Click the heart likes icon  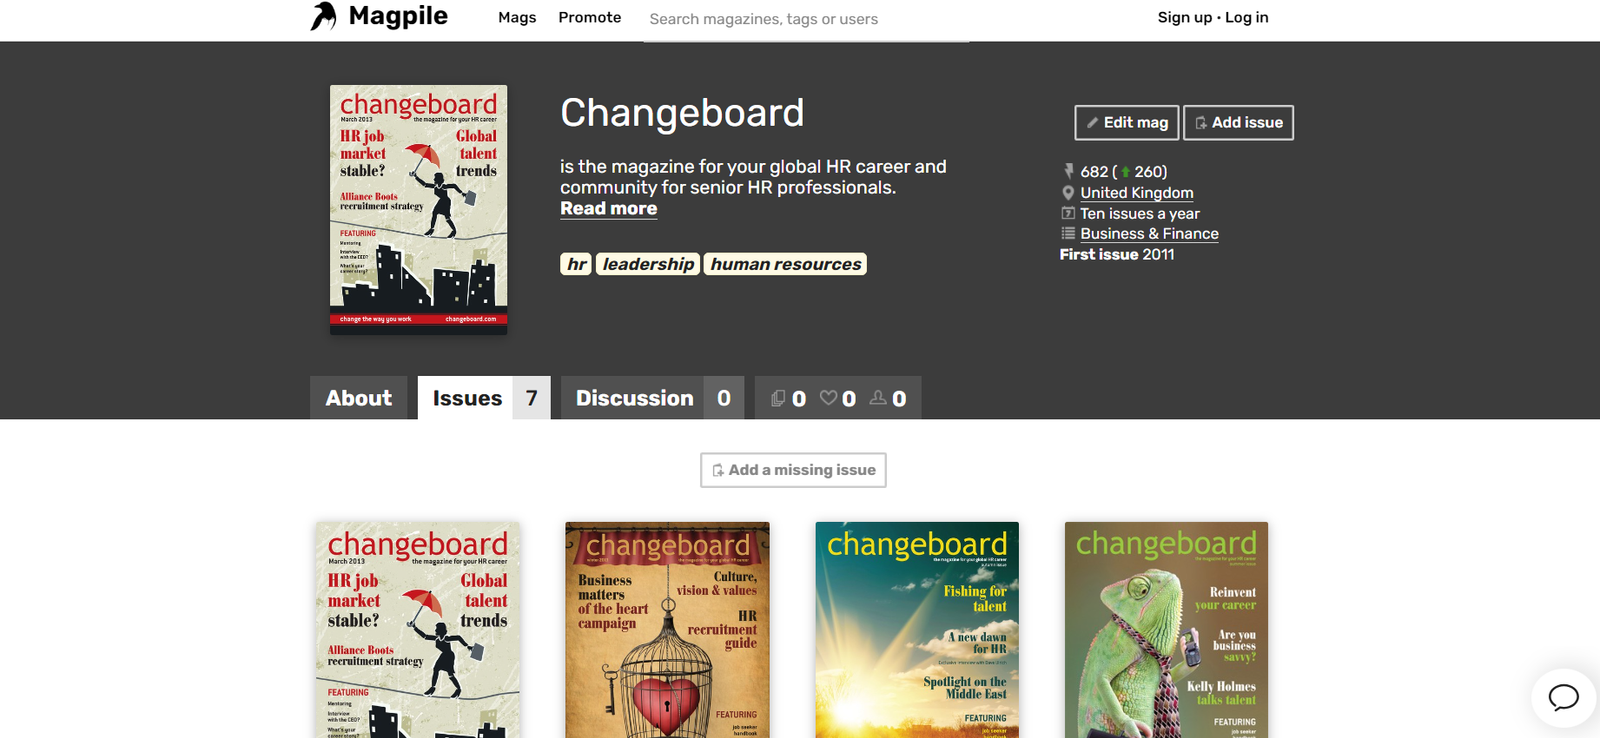tap(828, 398)
